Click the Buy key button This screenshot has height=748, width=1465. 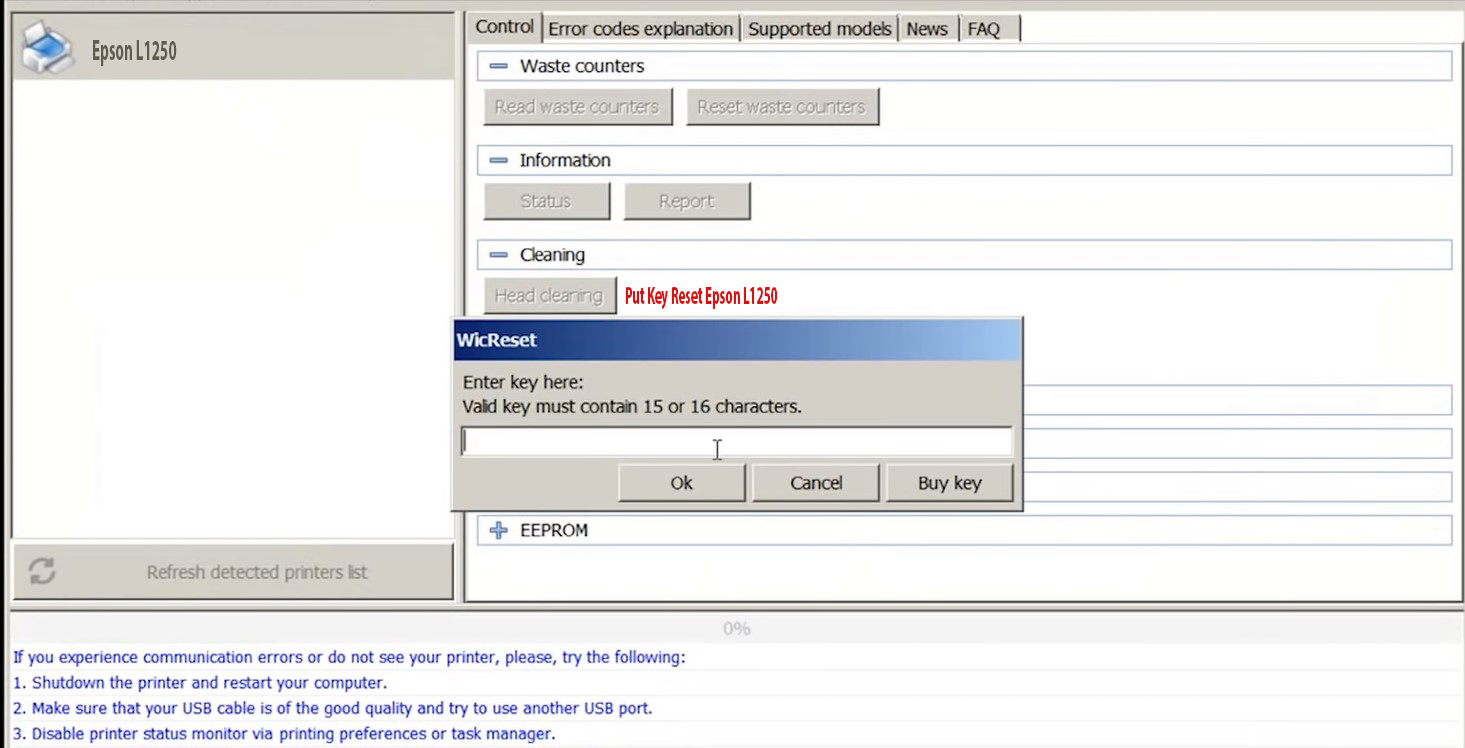[949, 483]
